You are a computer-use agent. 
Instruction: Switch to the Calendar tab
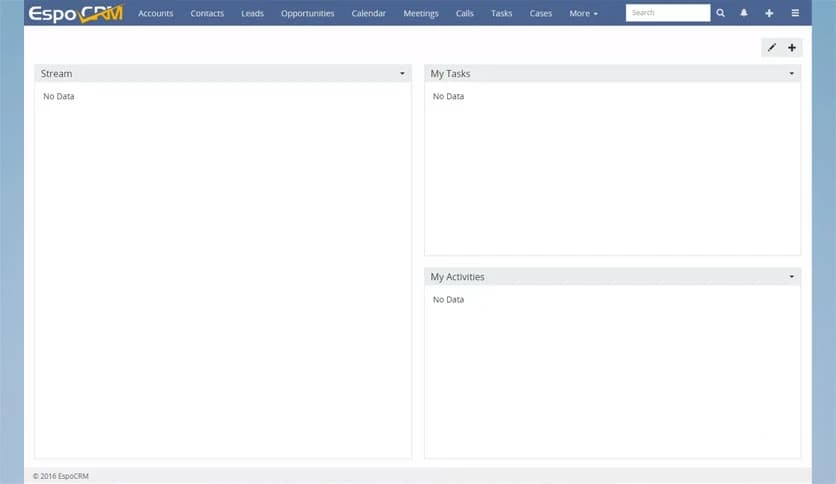click(x=368, y=13)
